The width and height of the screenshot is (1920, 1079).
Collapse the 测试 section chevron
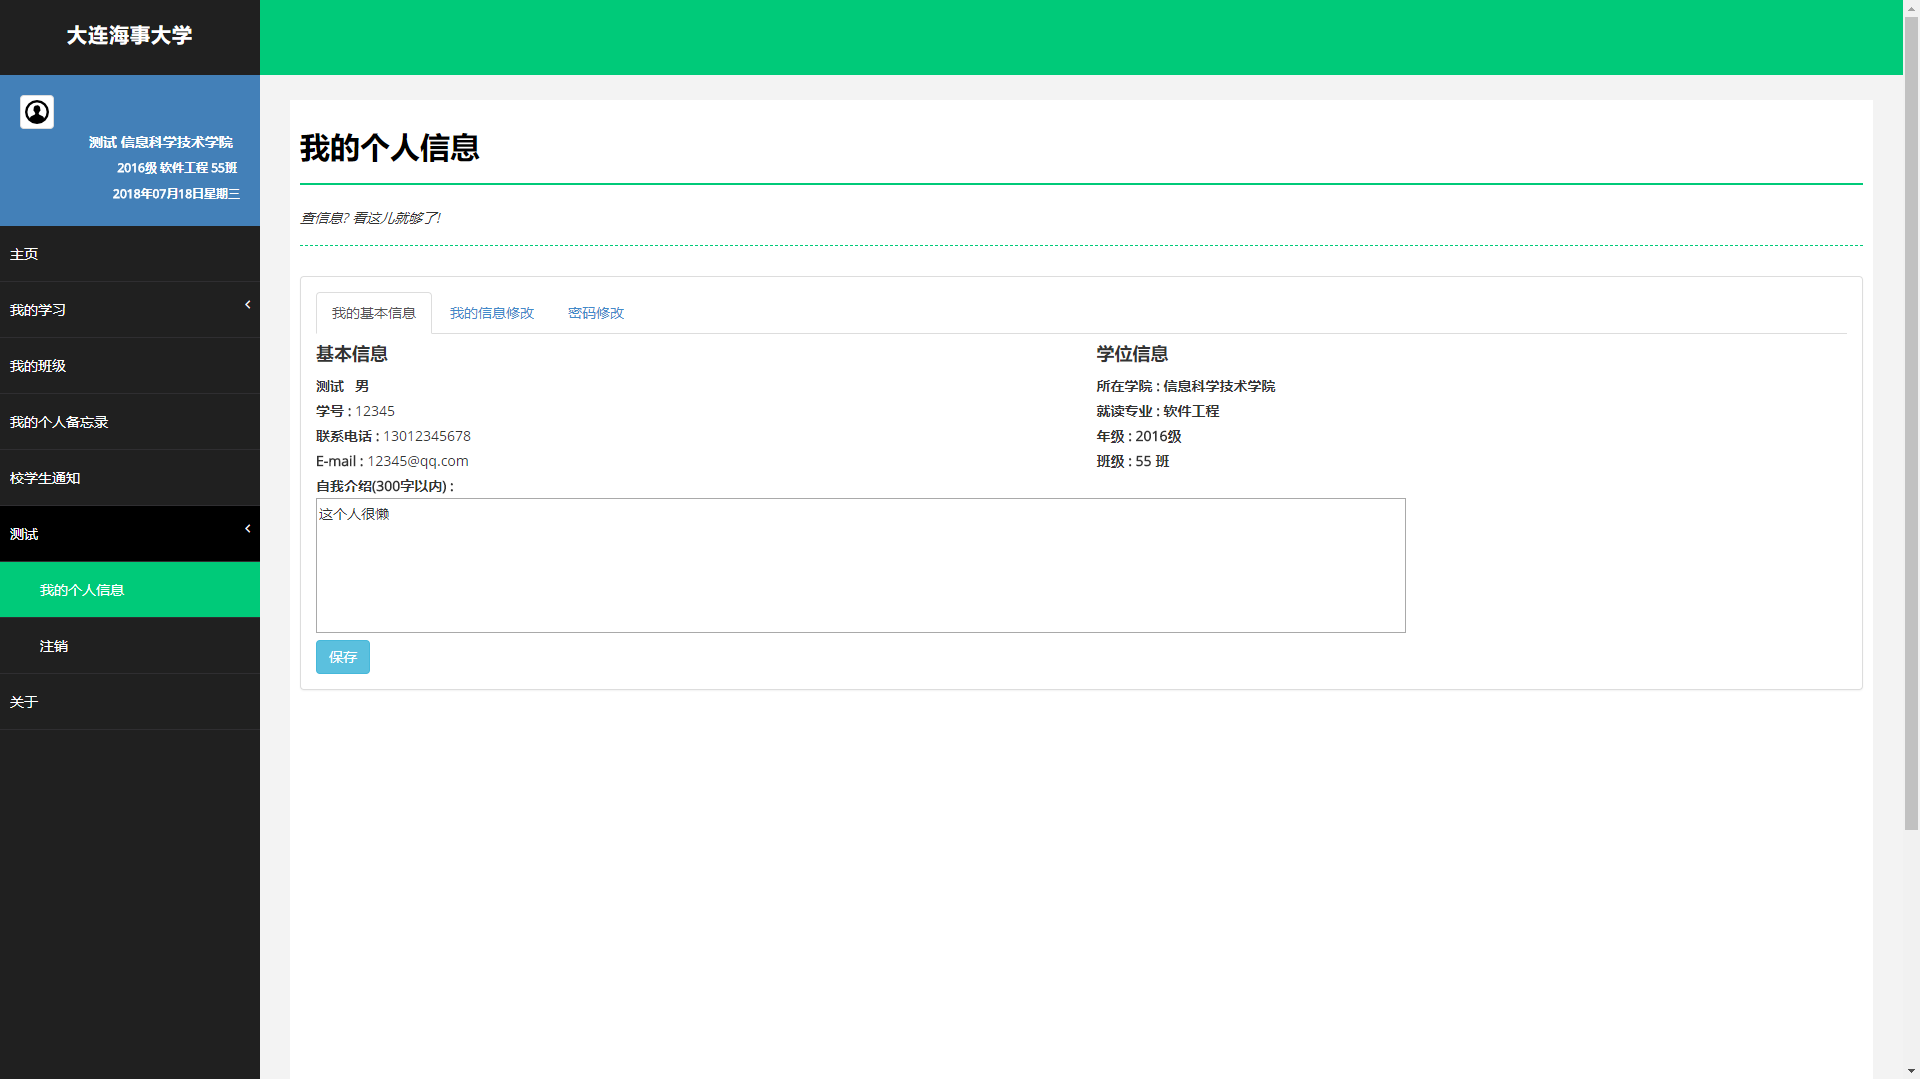click(247, 528)
